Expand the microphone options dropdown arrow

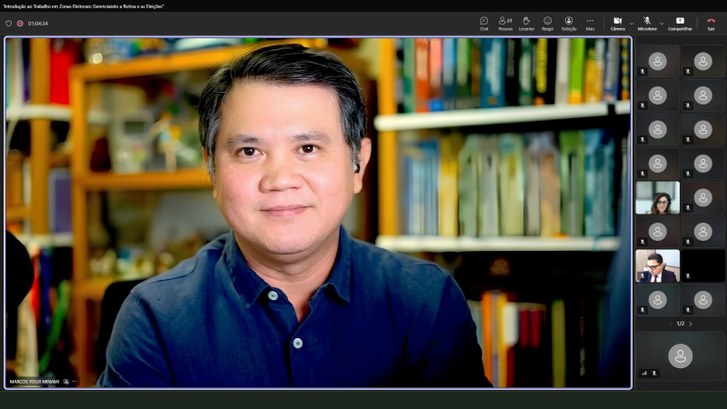662,24
